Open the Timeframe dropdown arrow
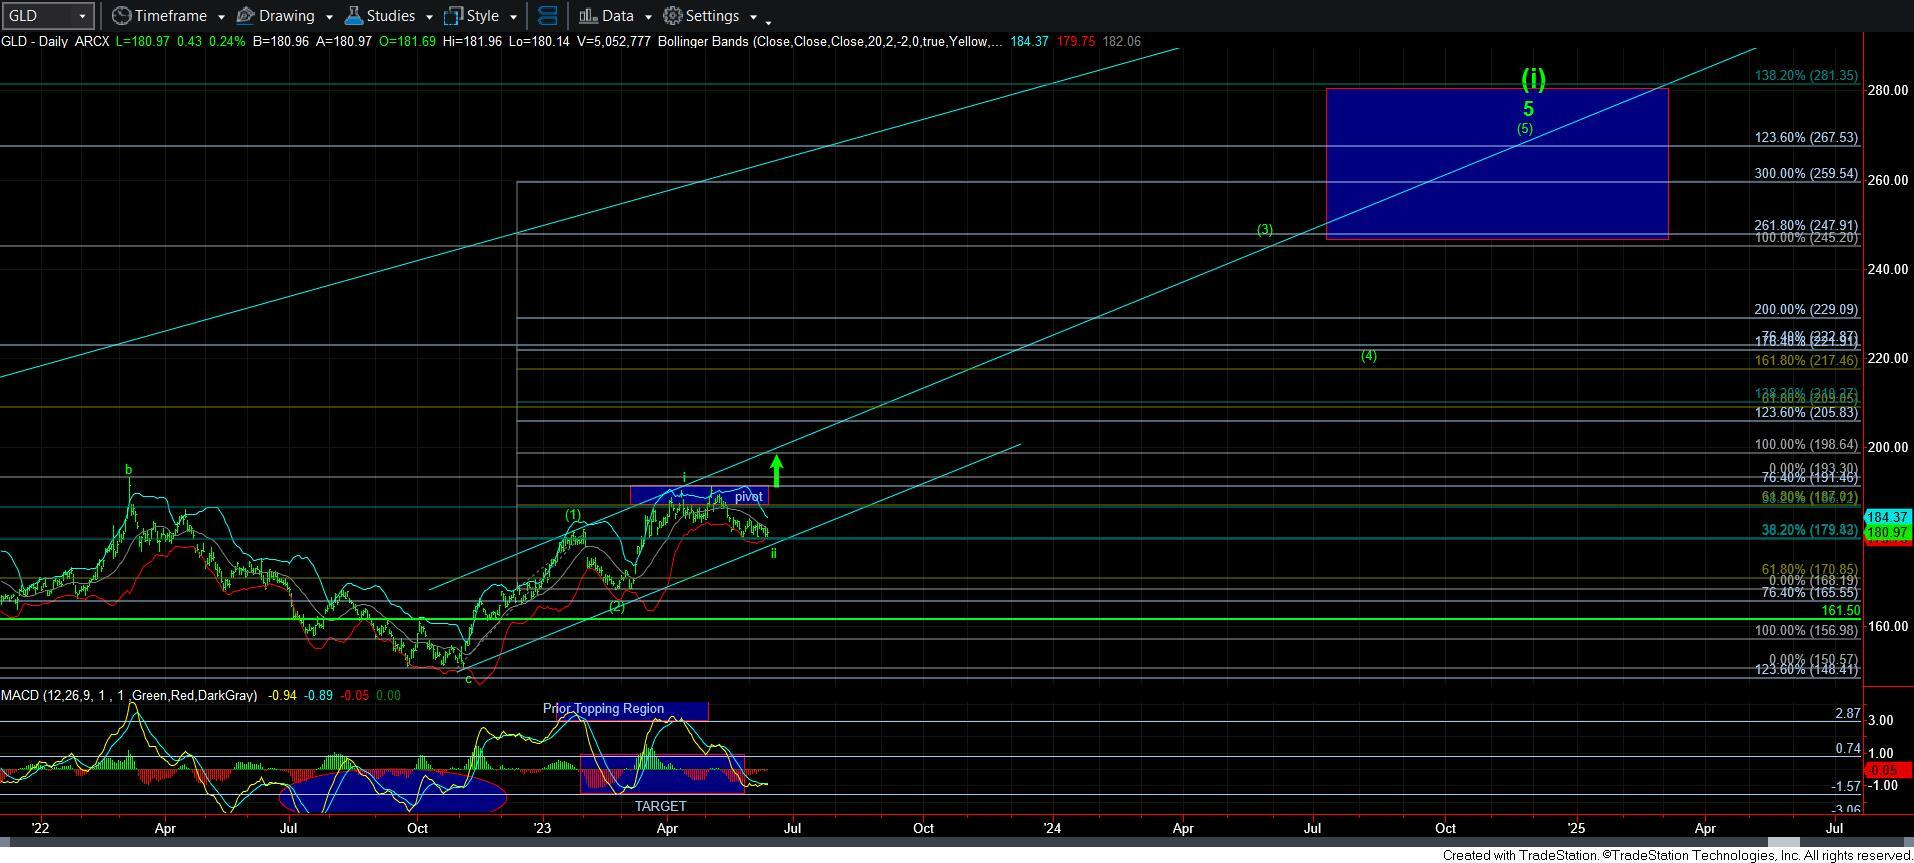This screenshot has width=1914, height=863. (221, 17)
